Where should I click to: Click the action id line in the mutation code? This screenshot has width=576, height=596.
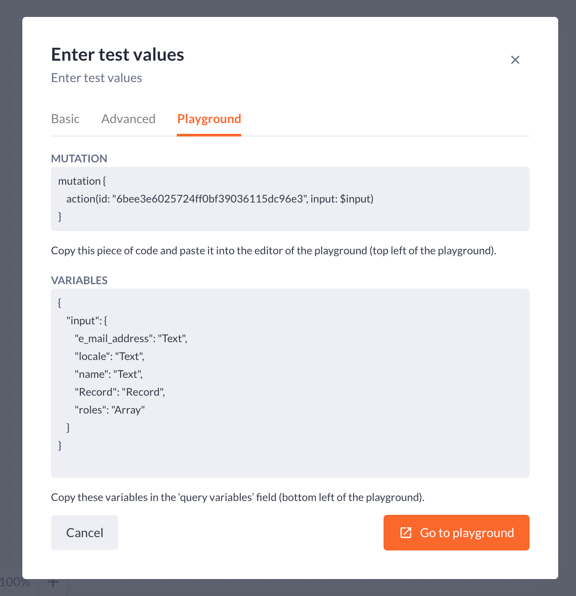click(x=220, y=199)
